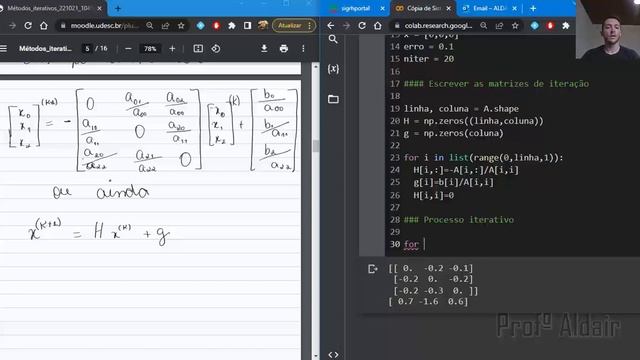This screenshot has height=360, width=640.
Task: Open Colab search sidebar icon
Action: (333, 39)
